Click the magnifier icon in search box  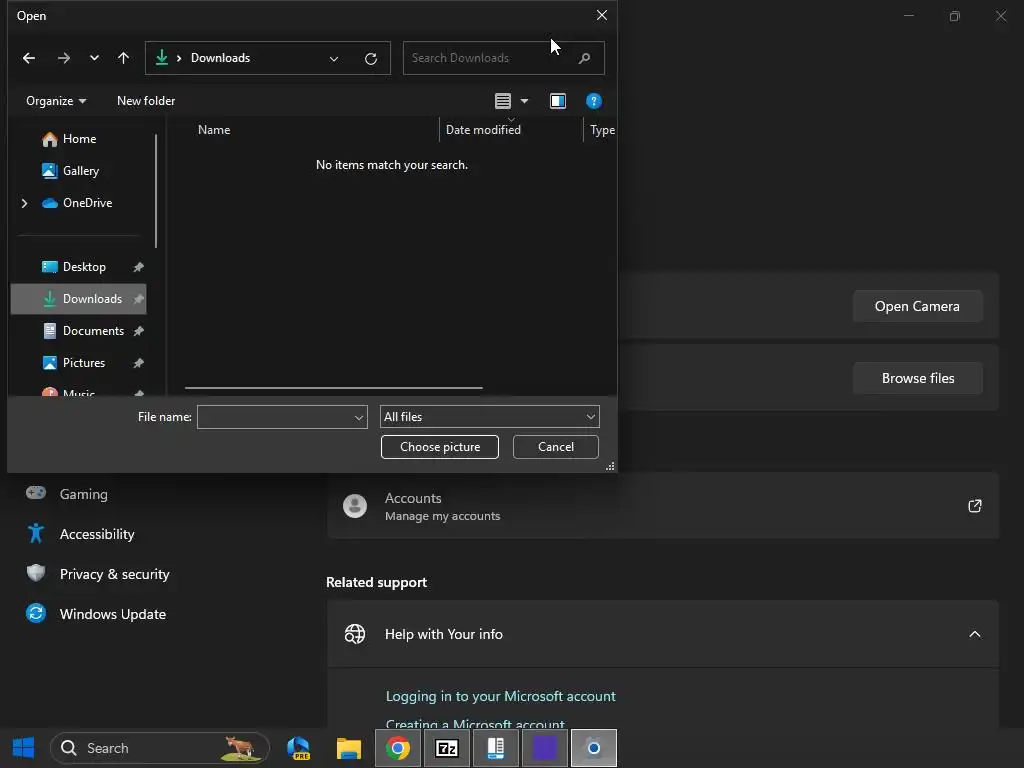click(x=584, y=58)
